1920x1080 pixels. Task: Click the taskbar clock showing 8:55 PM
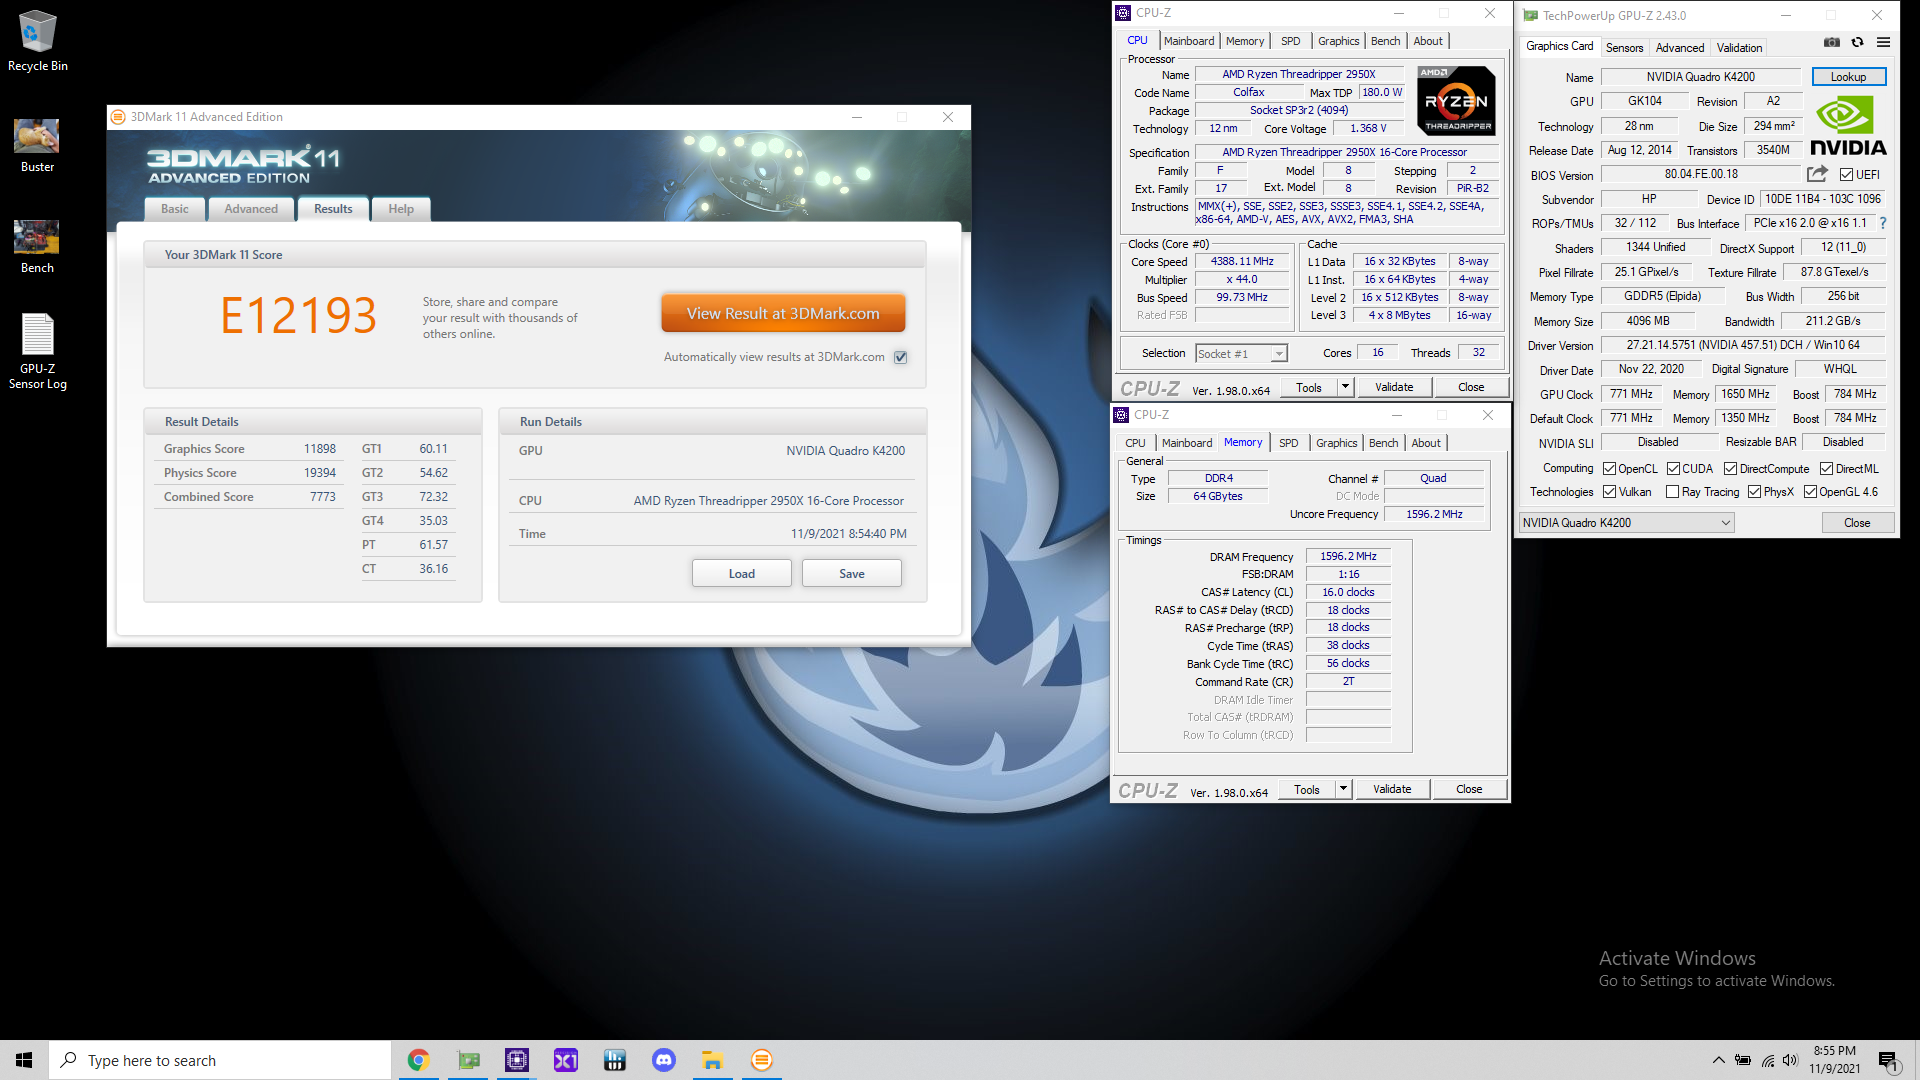pos(1834,1060)
